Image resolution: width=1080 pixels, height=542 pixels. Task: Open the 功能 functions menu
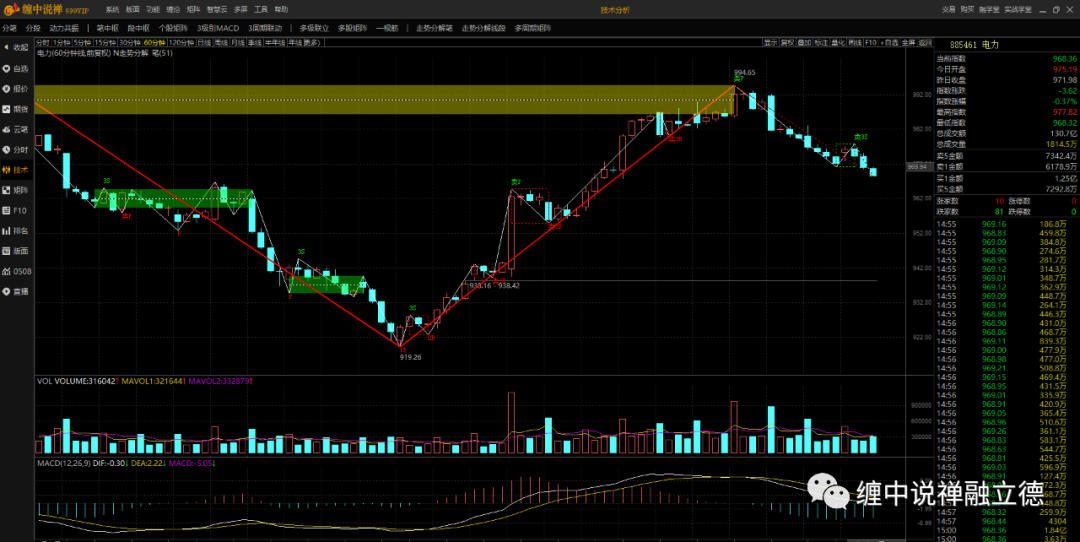[x=152, y=10]
